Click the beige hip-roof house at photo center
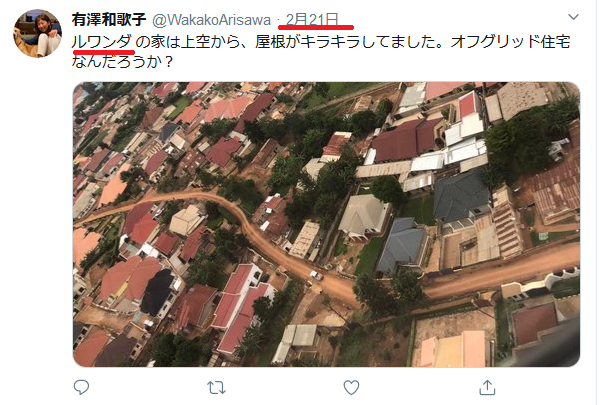Screen dimensions: 600x405 [363, 216]
